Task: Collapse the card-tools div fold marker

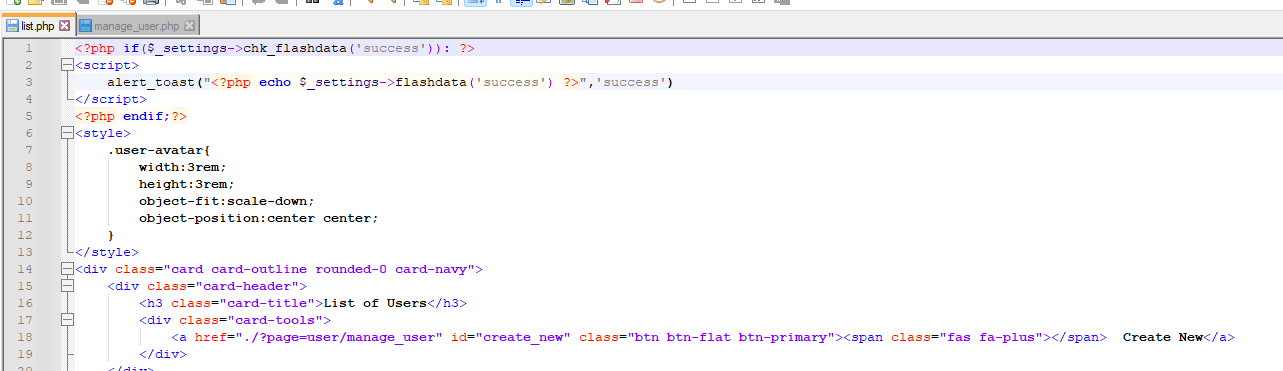Action: tap(67, 320)
